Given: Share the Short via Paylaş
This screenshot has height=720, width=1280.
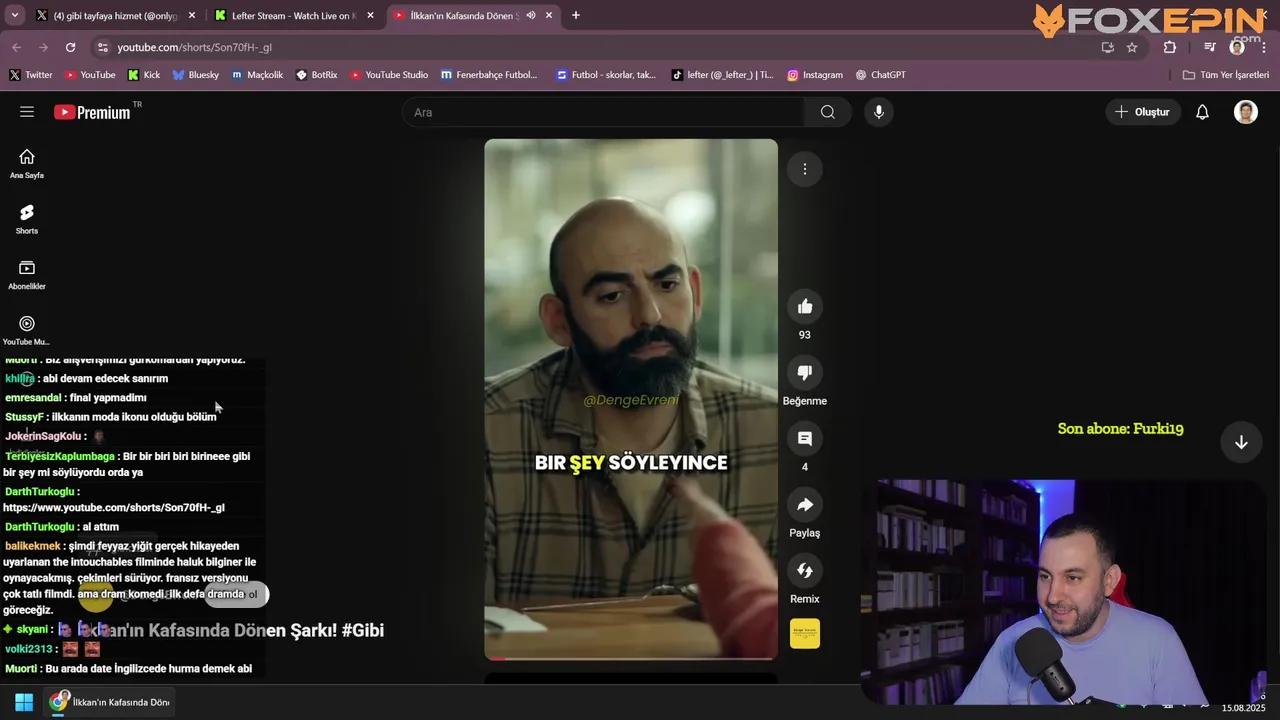Looking at the screenshot, I should (x=805, y=504).
